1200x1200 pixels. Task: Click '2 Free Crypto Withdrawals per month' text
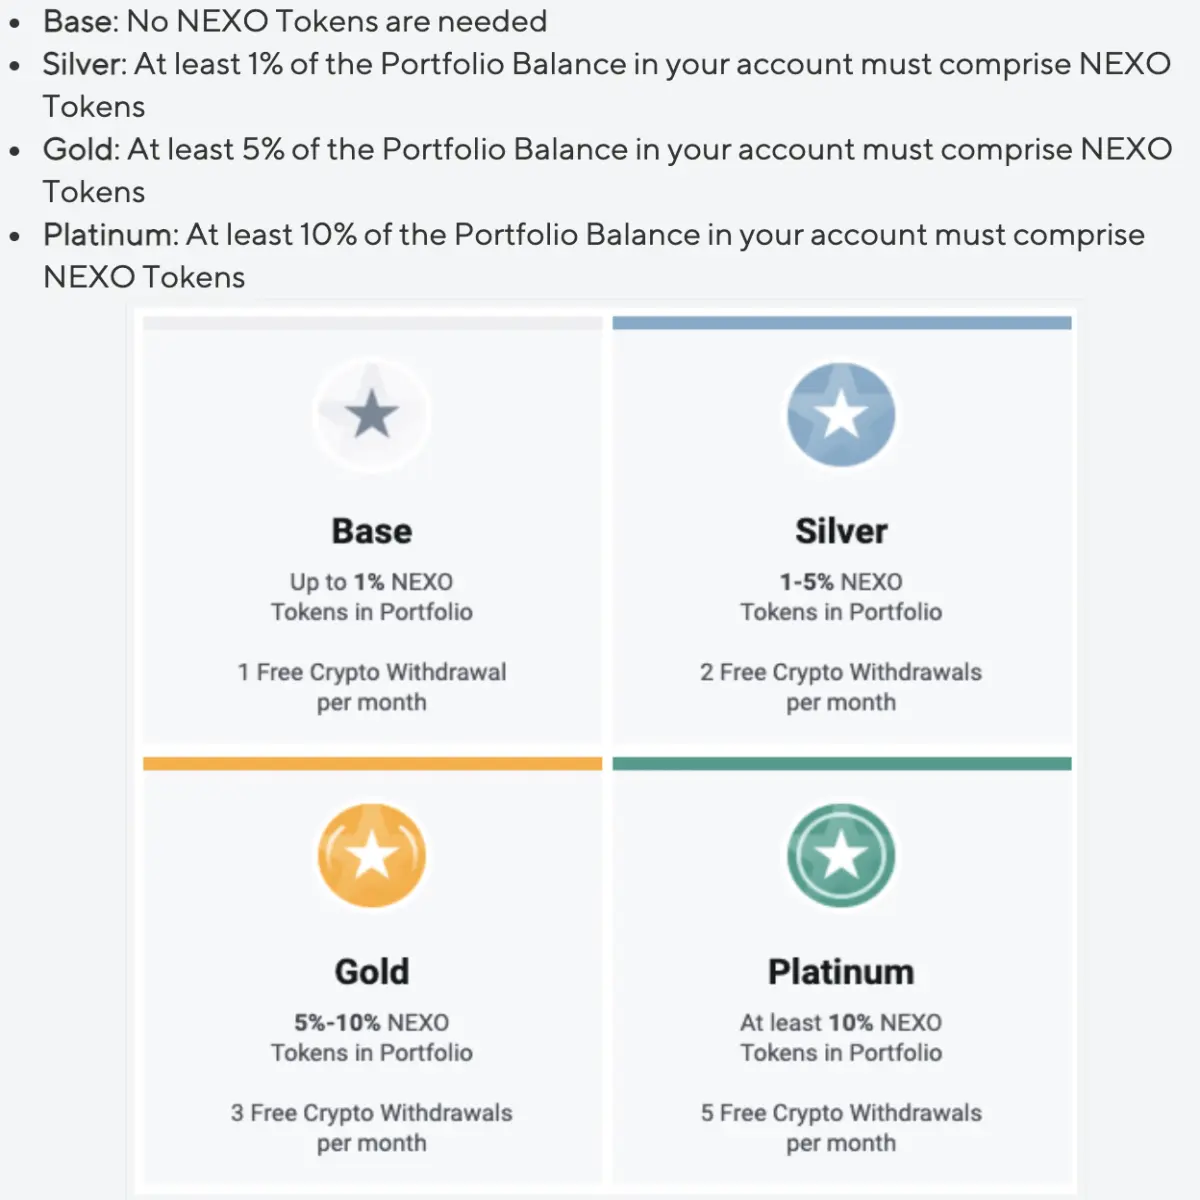pos(841,687)
